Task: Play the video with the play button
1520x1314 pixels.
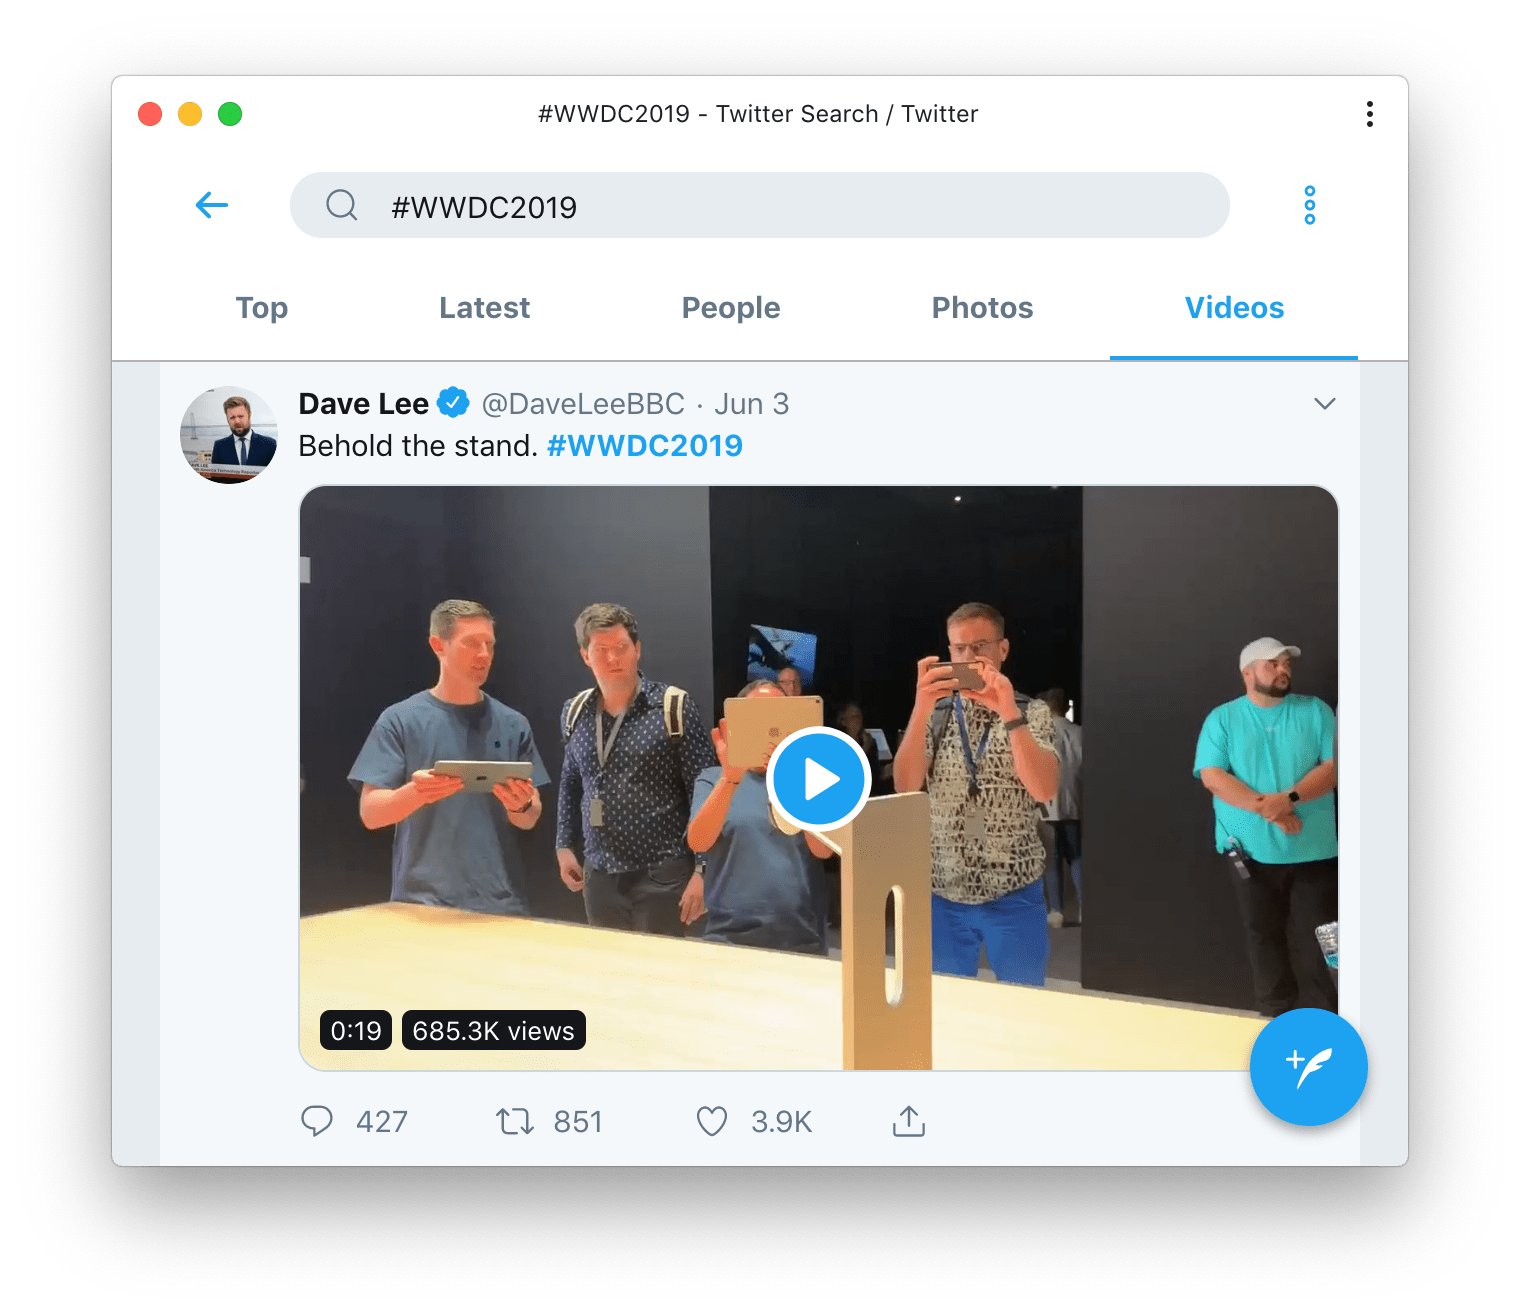Action: point(818,779)
